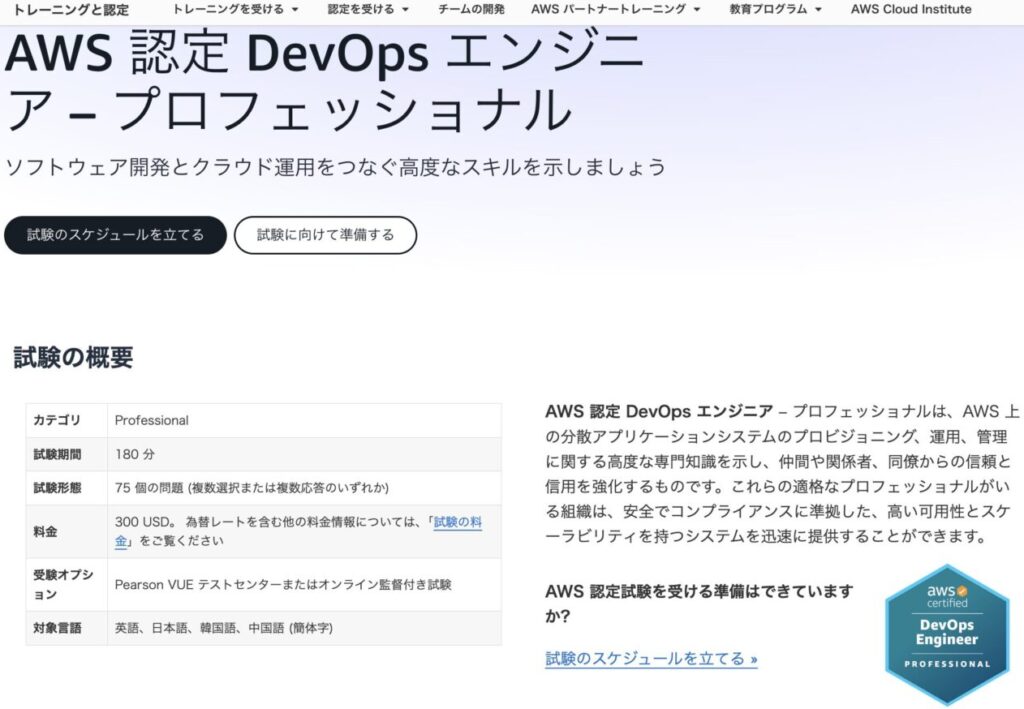Open トレーニングと認定 home link
The image size is (1024, 709).
[x=71, y=10]
